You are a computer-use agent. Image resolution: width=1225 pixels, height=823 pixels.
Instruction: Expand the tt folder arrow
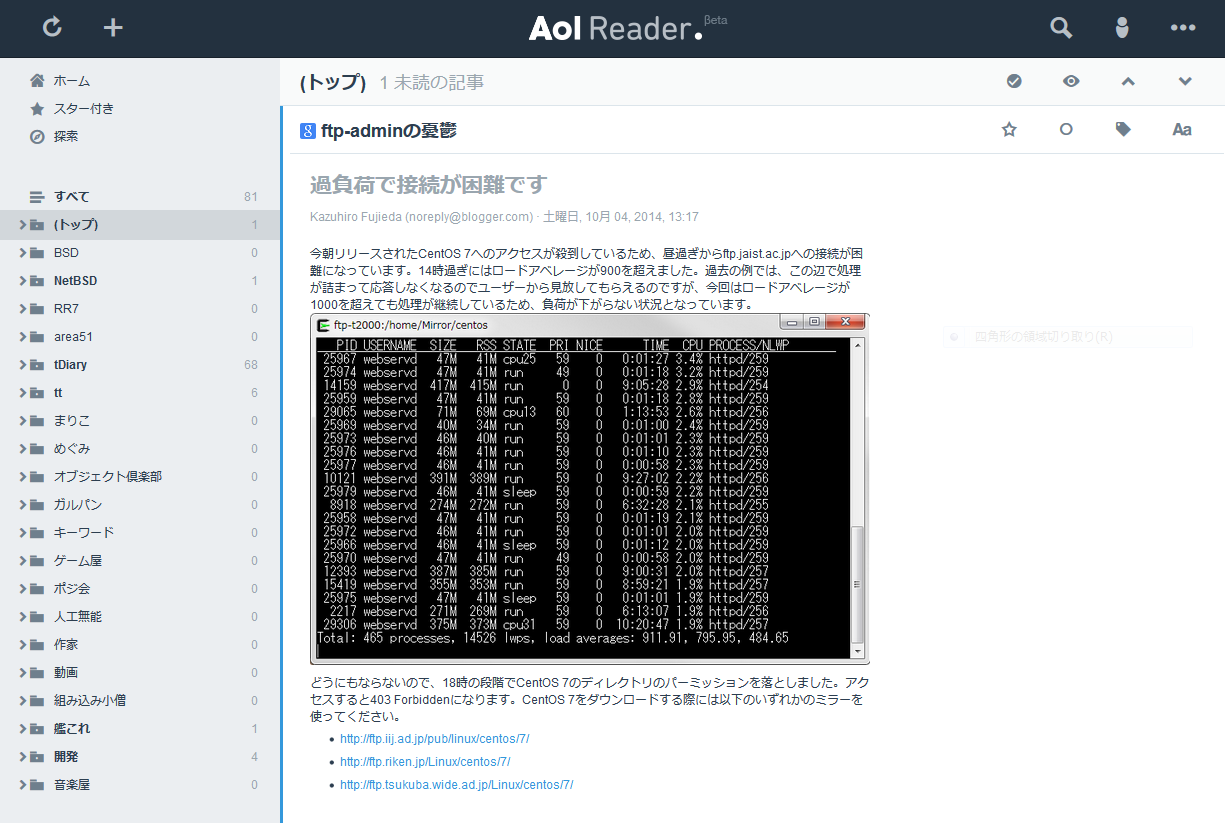tap(22, 392)
